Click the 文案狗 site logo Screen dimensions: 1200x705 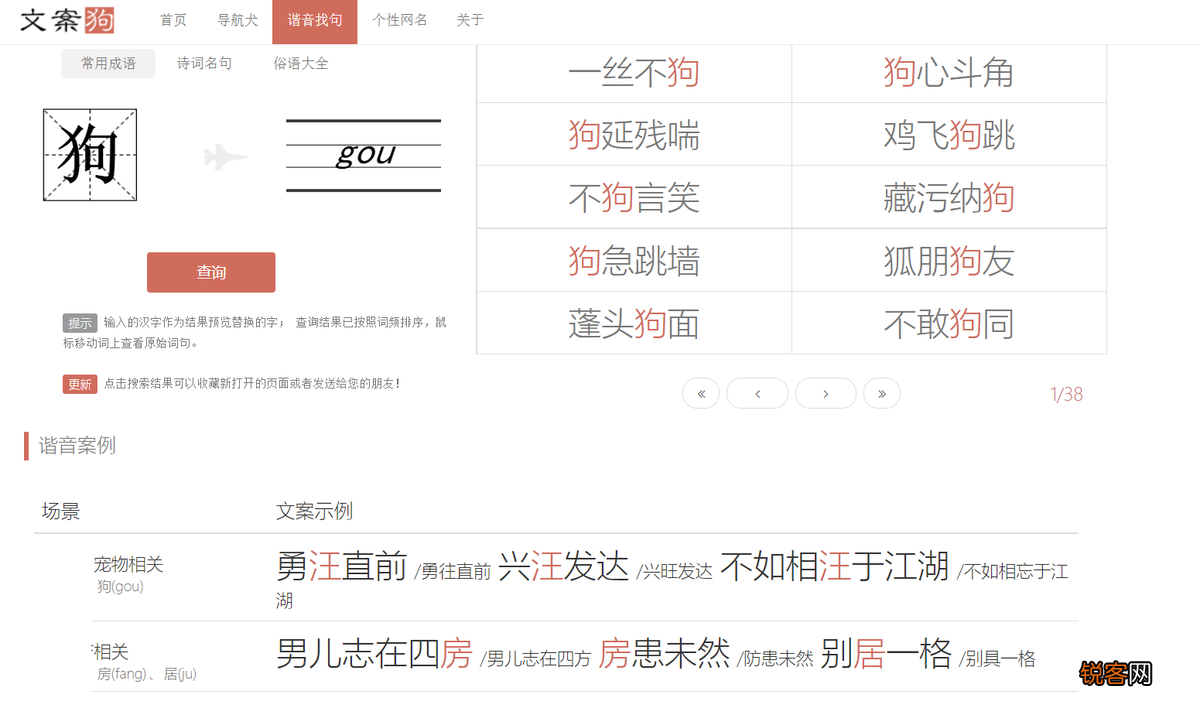67,20
